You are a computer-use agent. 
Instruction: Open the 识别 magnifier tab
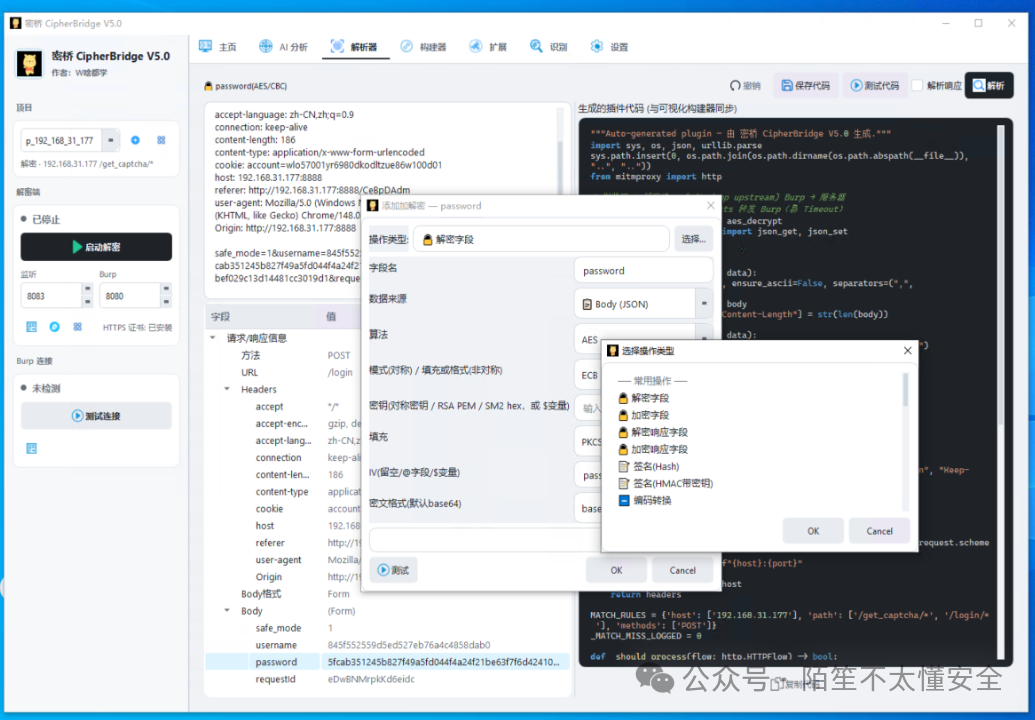548,47
